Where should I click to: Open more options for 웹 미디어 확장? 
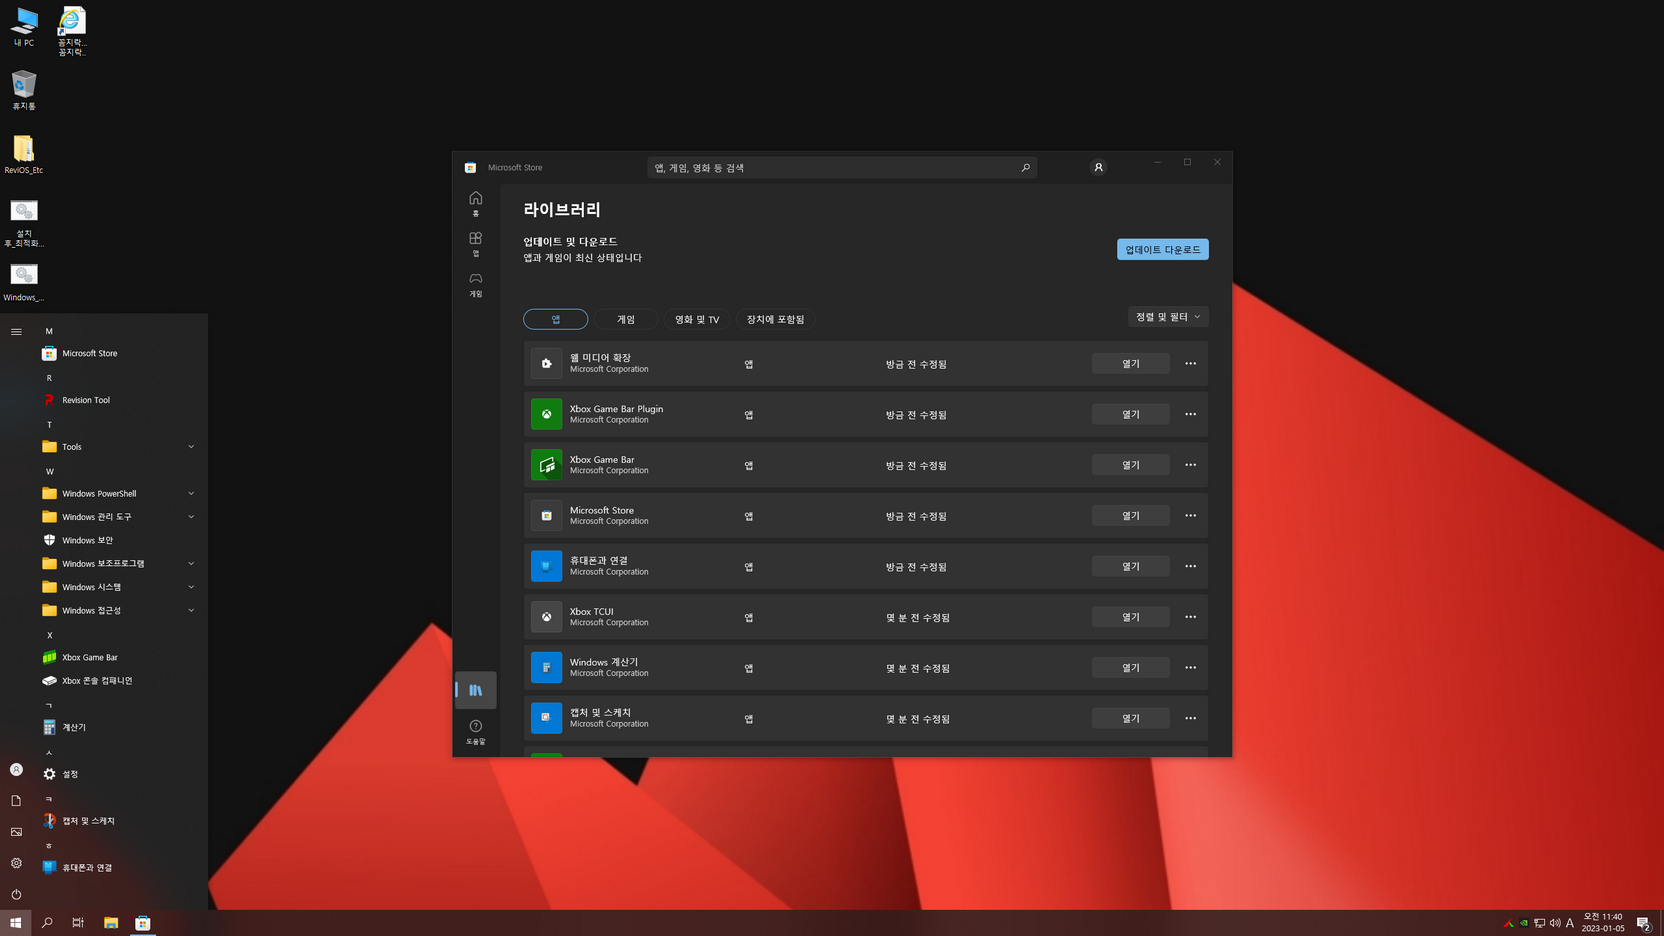click(1190, 363)
